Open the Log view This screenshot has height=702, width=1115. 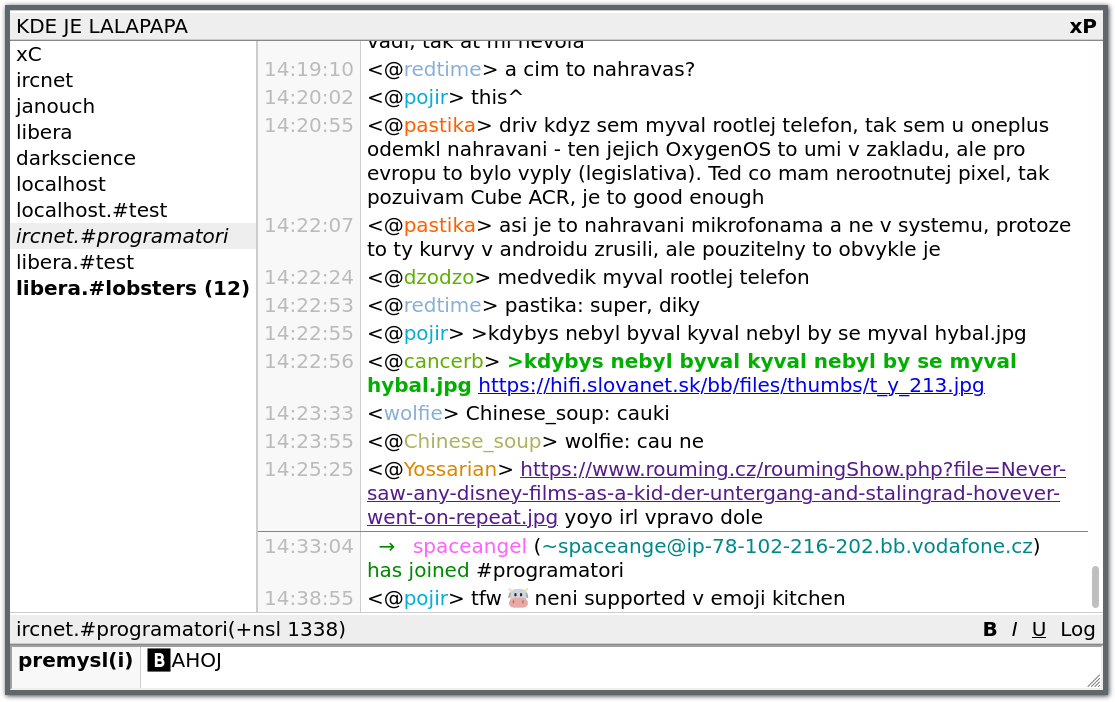(1077, 629)
